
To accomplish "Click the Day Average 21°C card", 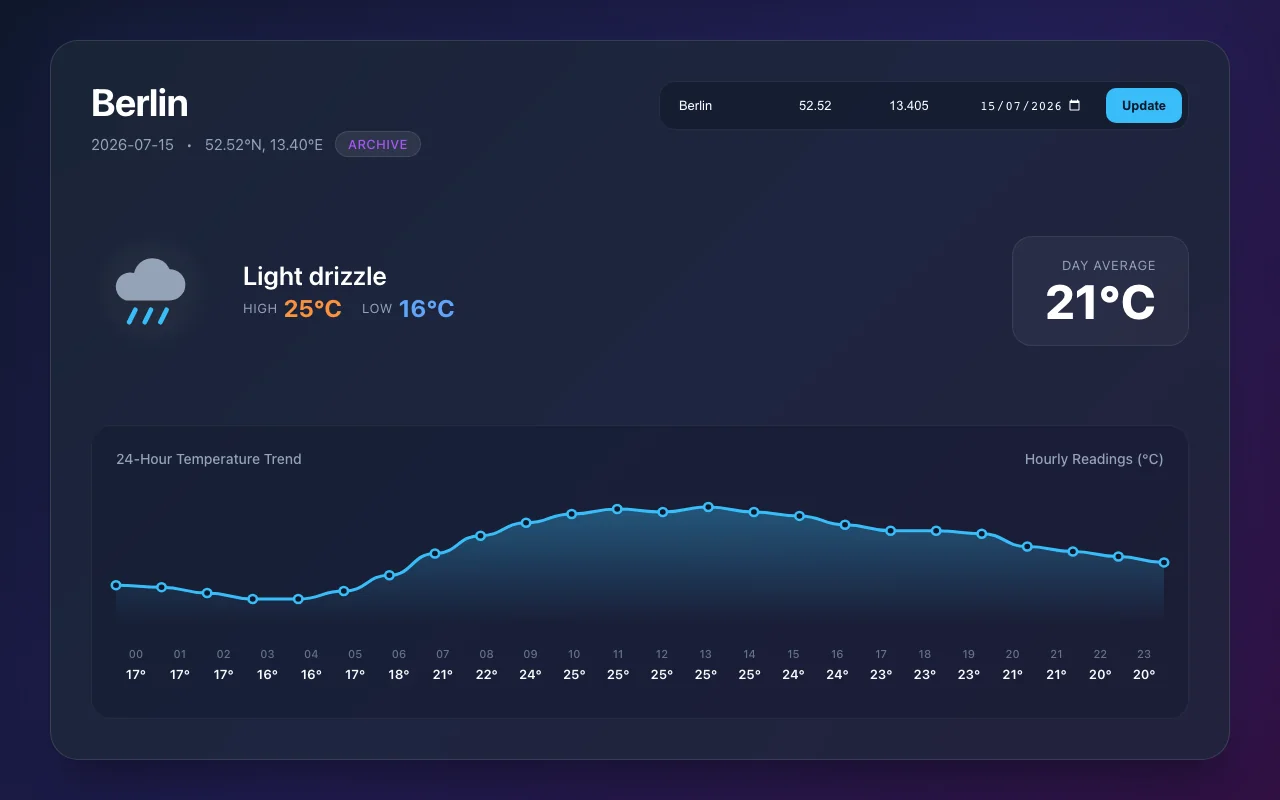I will [x=1100, y=291].
